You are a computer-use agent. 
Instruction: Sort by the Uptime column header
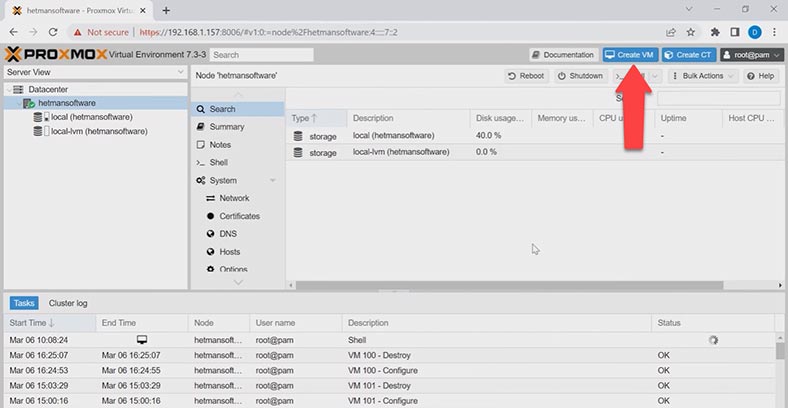[688, 119]
